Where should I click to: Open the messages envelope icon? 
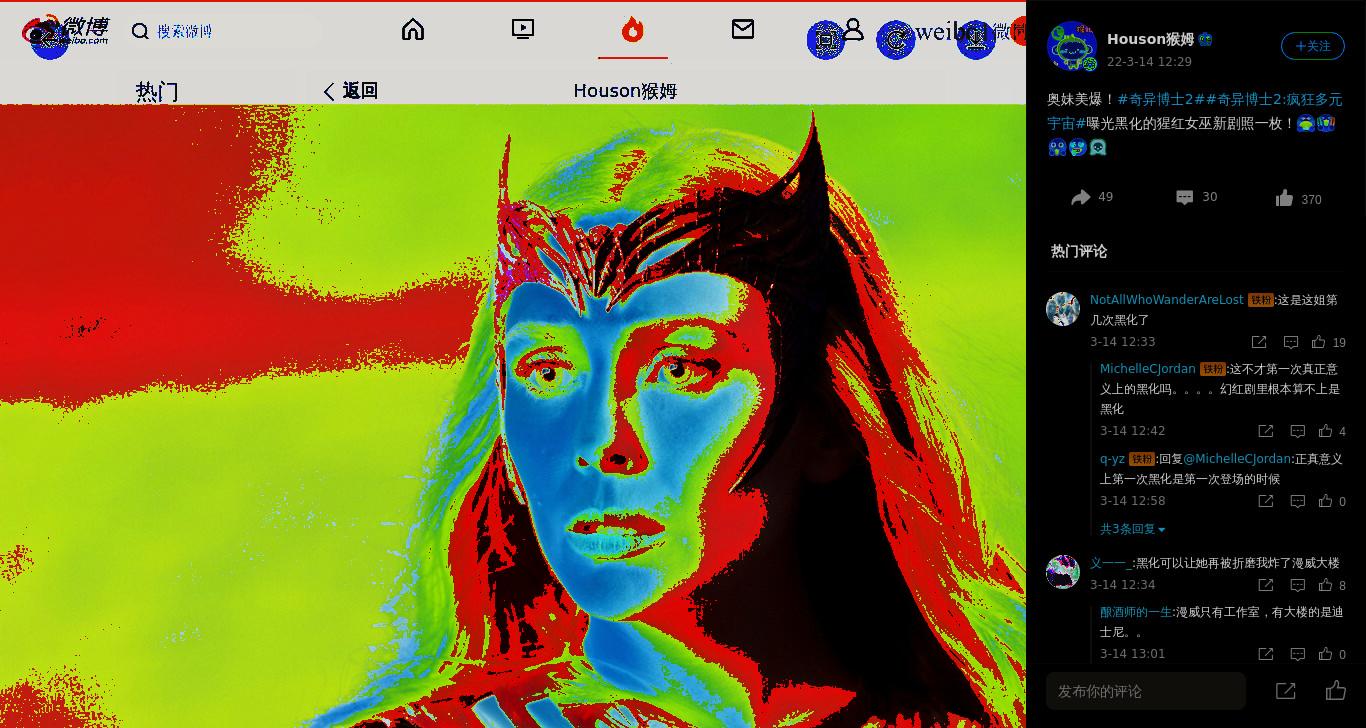(x=743, y=30)
